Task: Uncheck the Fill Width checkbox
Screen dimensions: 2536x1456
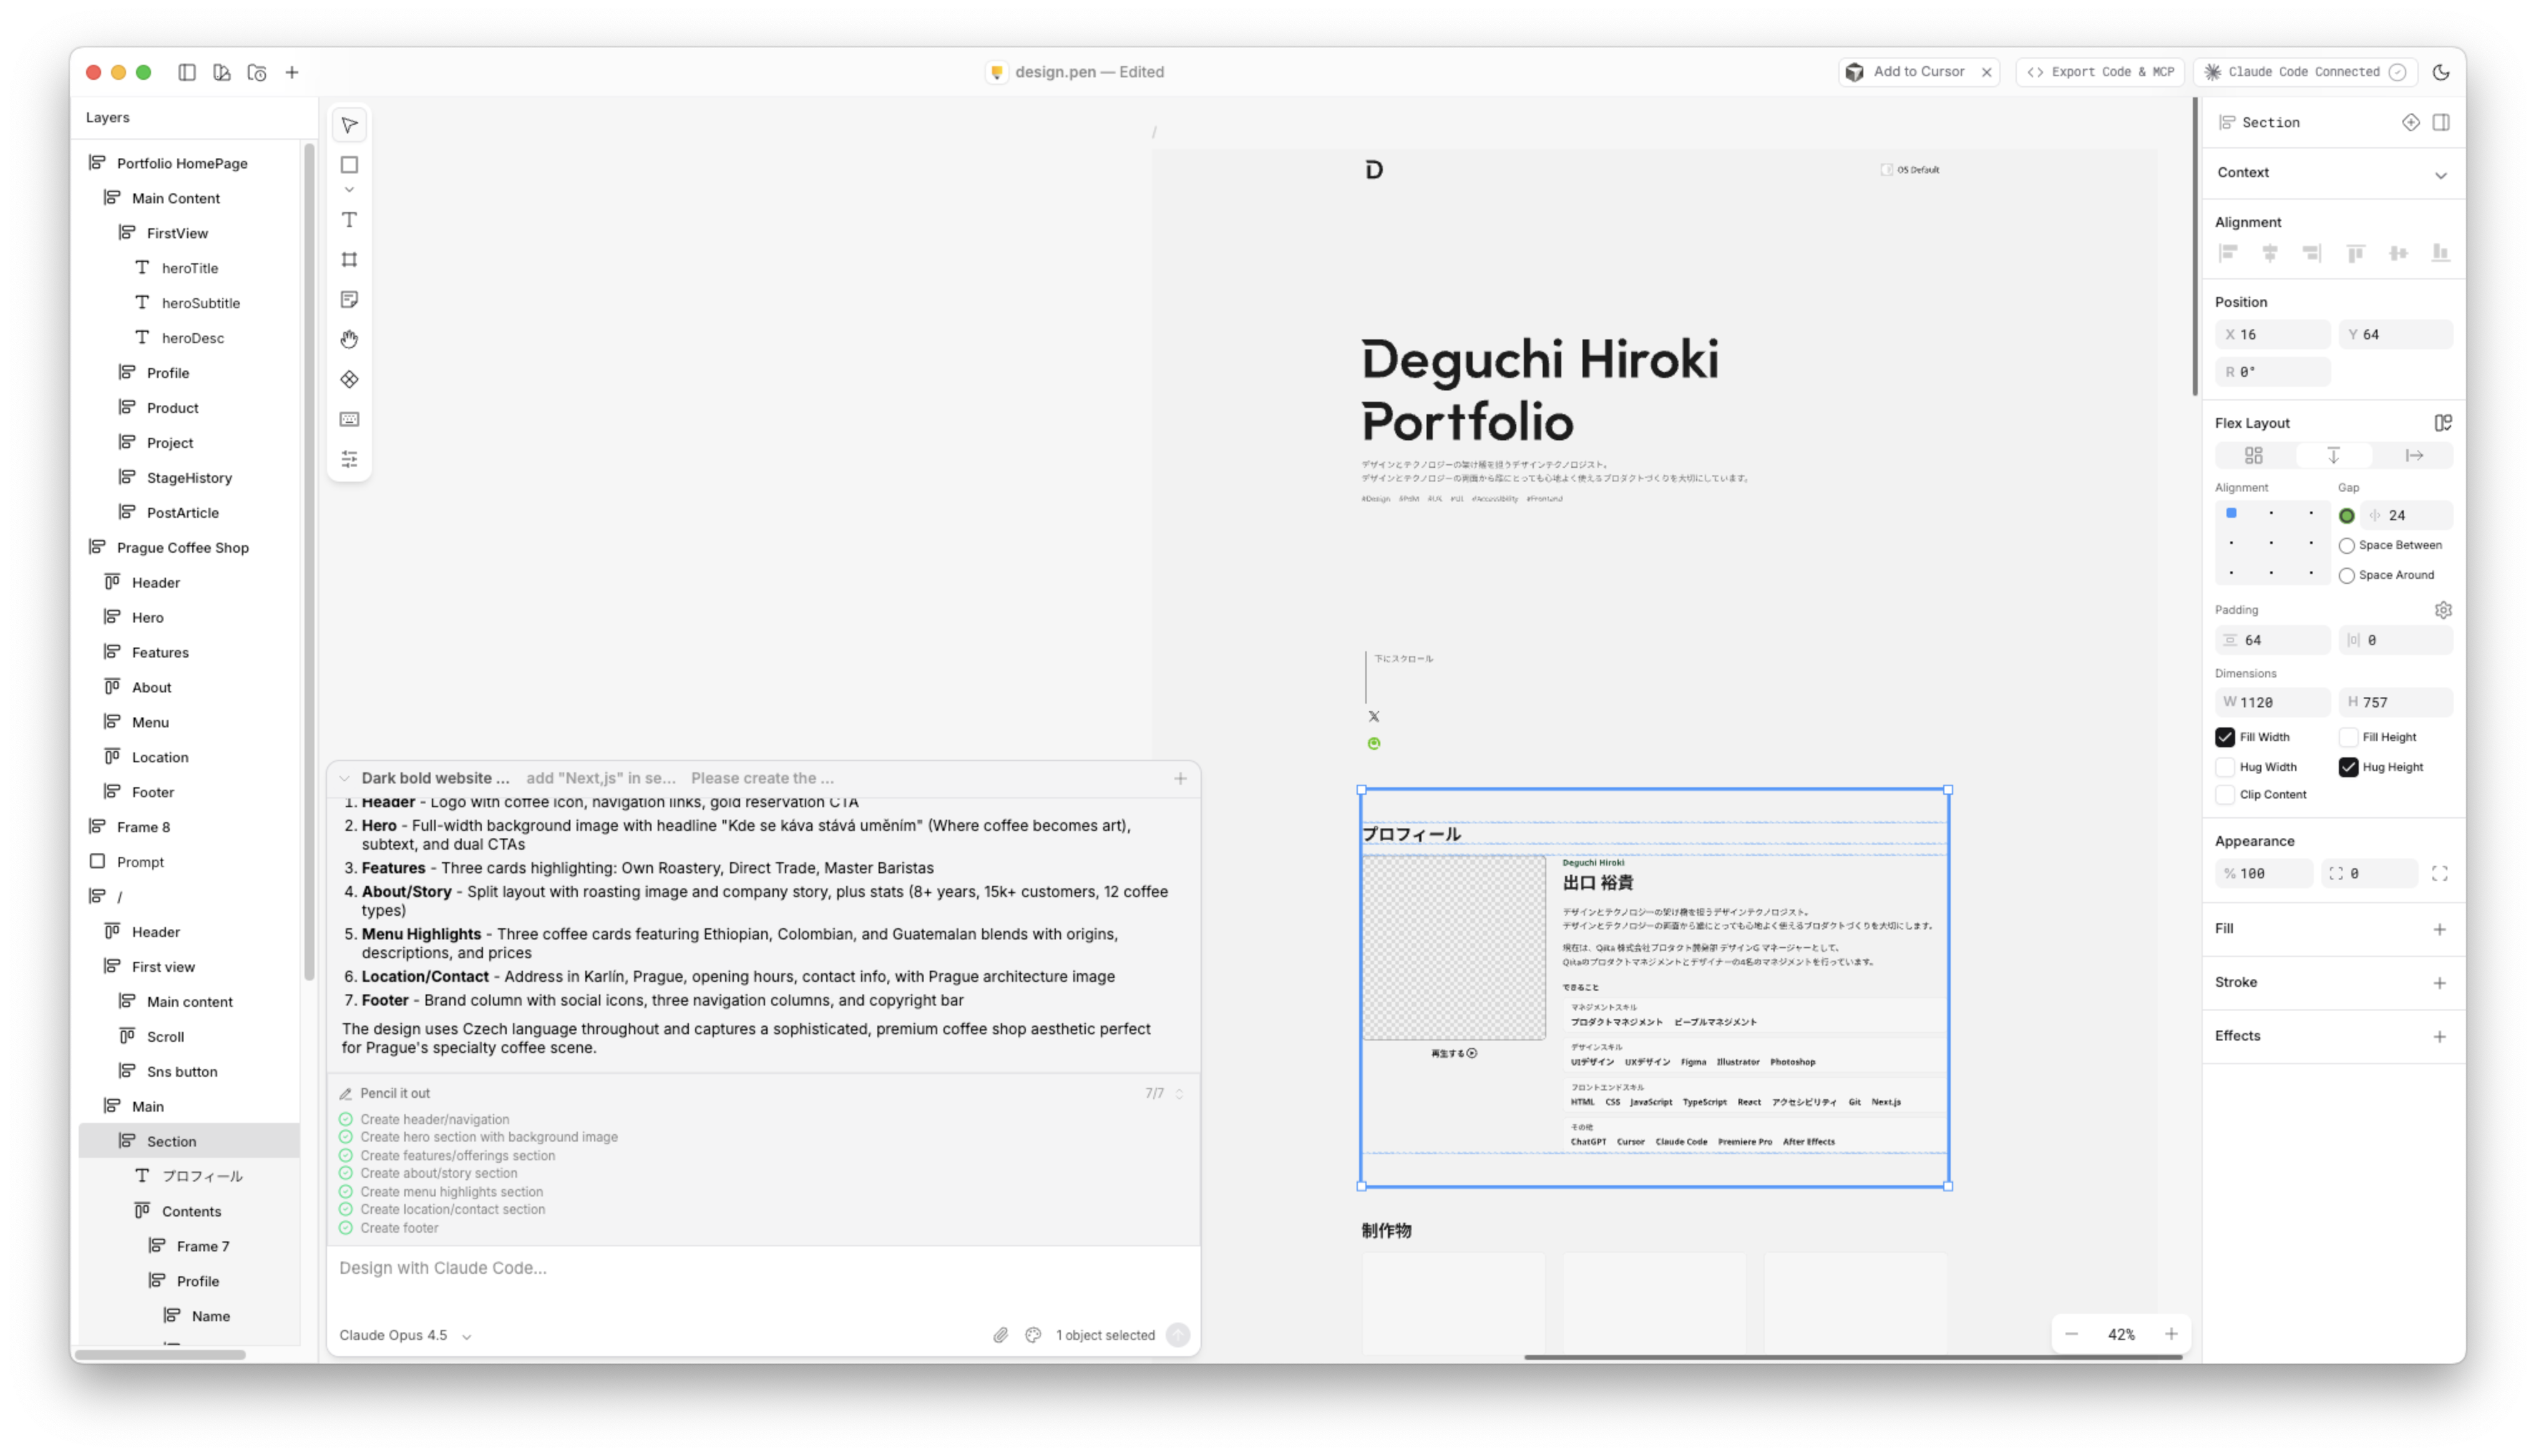Action: [2225, 737]
